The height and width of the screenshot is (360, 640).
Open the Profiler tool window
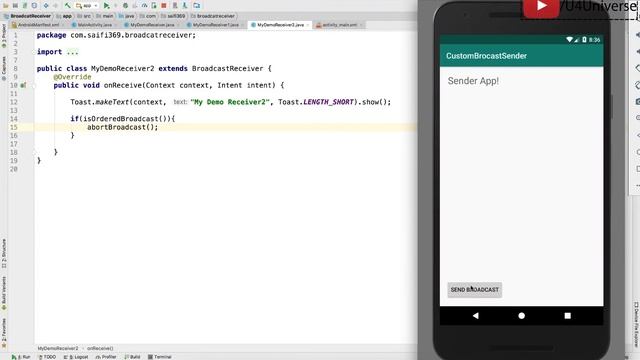(x=106, y=357)
